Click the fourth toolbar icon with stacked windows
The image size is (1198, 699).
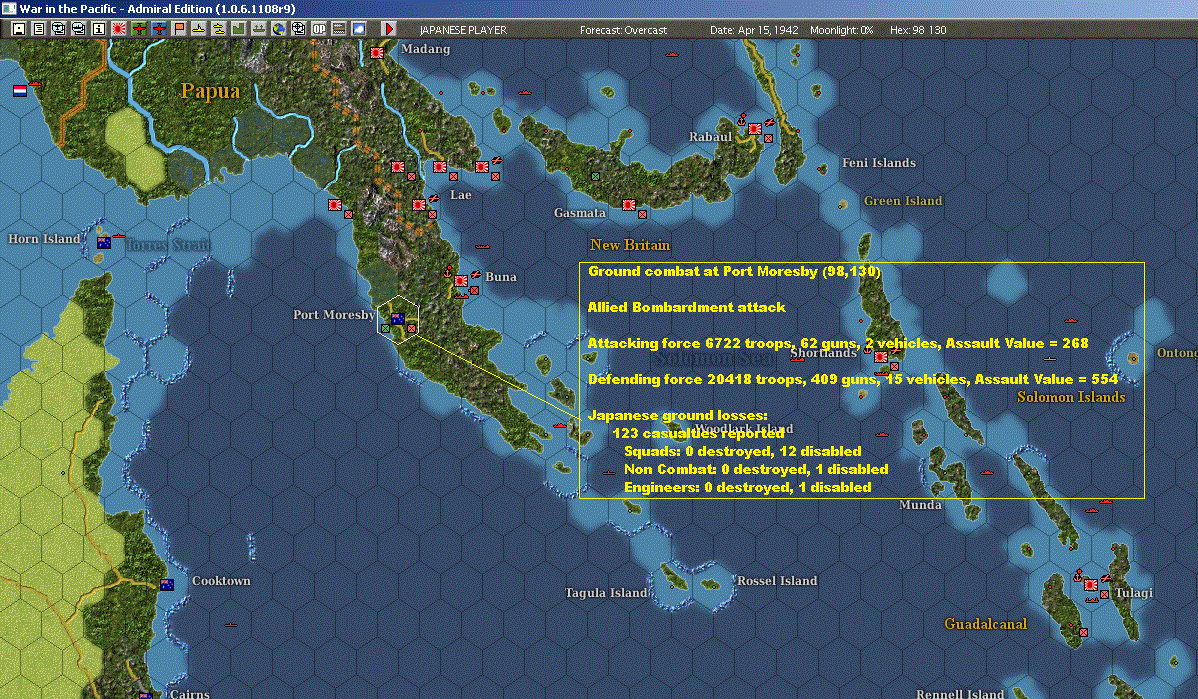(79, 29)
